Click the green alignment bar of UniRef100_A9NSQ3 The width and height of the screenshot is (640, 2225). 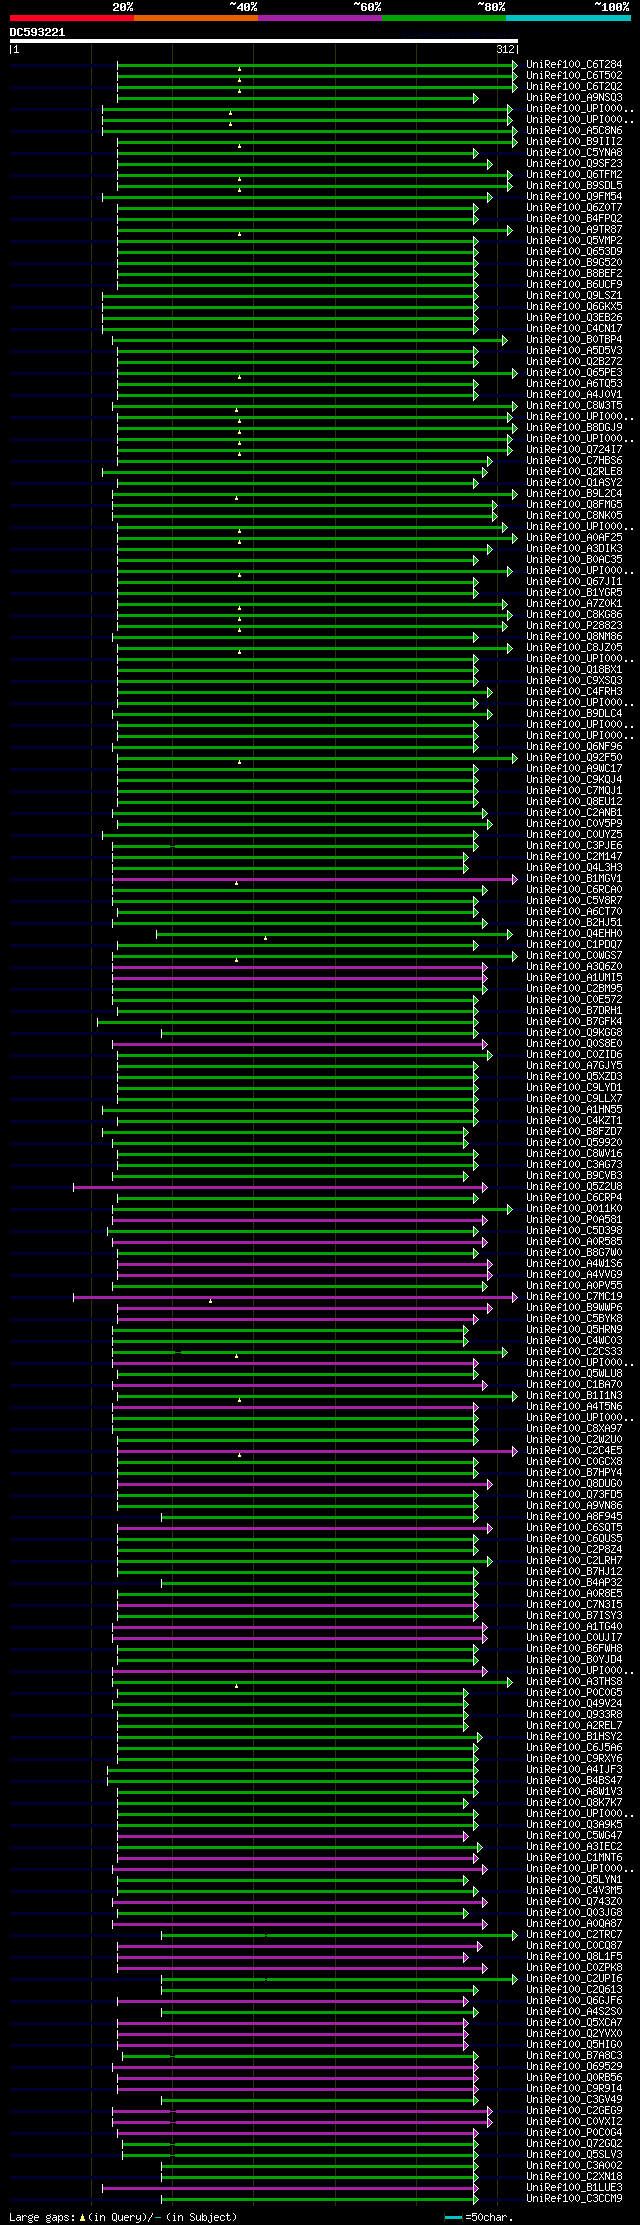pyautogui.click(x=298, y=98)
